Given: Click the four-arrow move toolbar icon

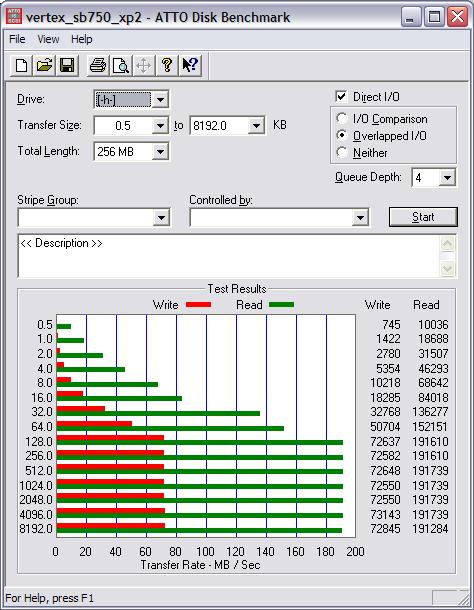Looking at the screenshot, I should [x=144, y=65].
